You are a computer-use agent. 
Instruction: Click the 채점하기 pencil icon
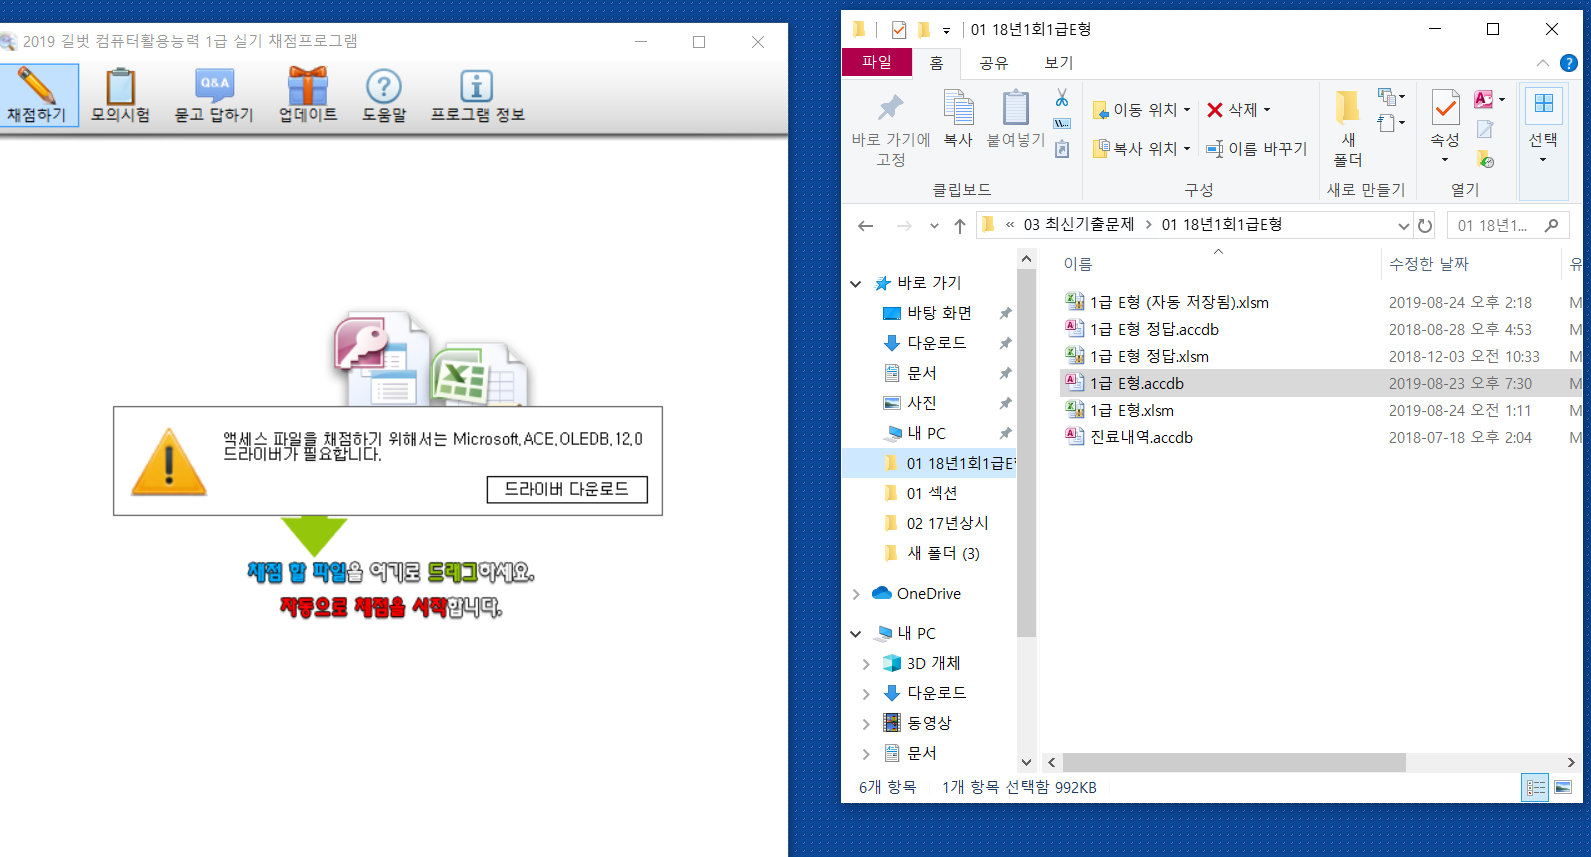(37, 87)
